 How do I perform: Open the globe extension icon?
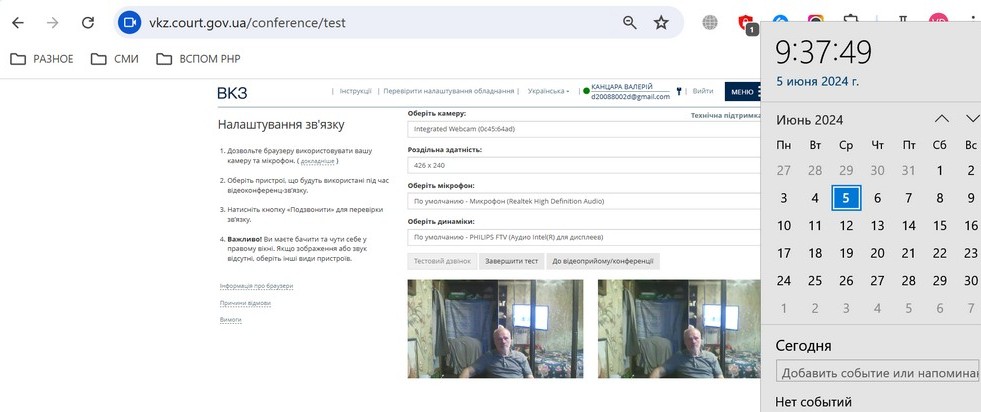[x=710, y=23]
